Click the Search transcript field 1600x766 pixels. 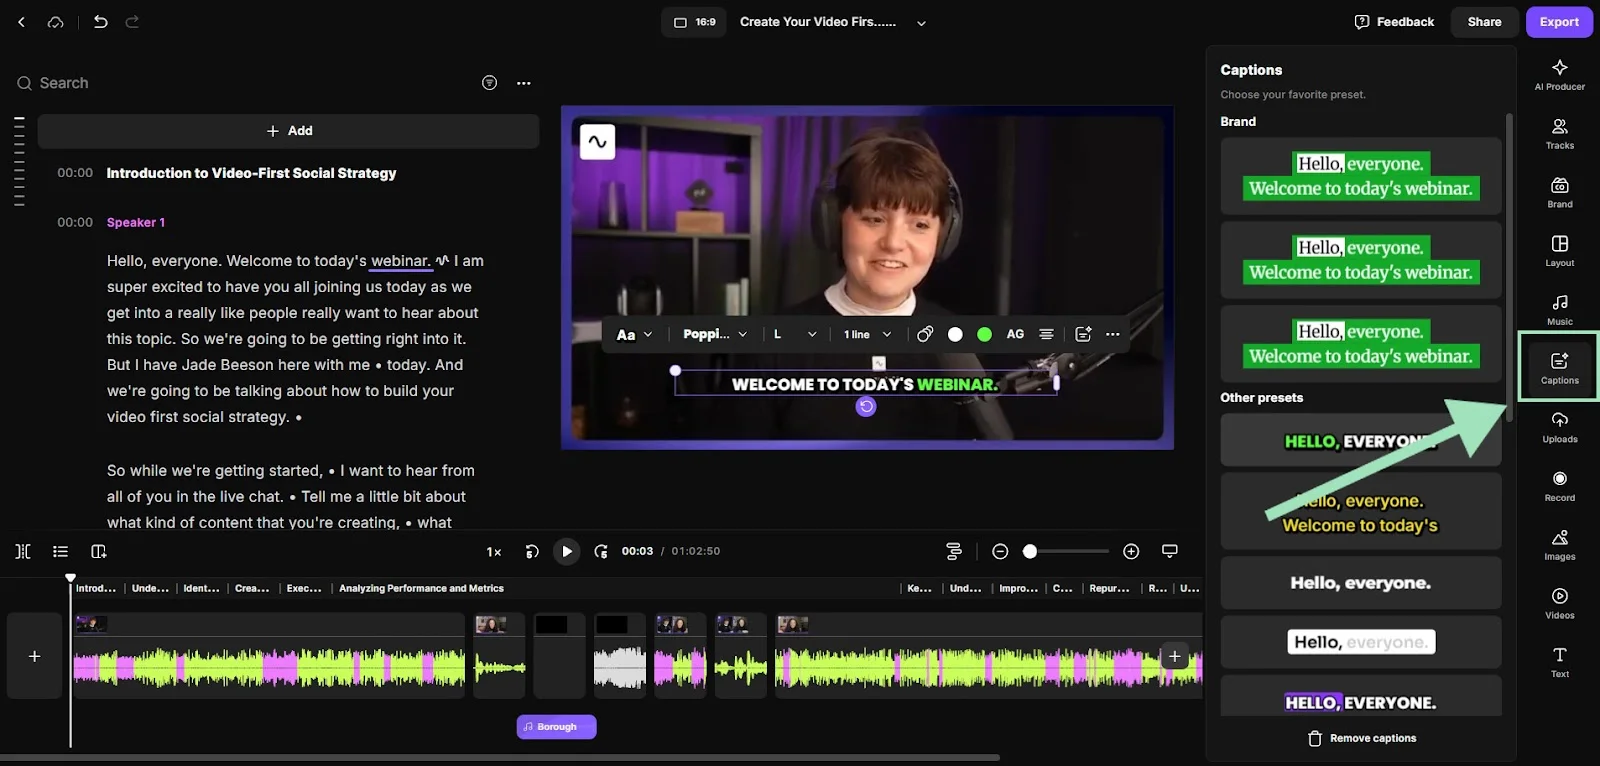click(240, 83)
